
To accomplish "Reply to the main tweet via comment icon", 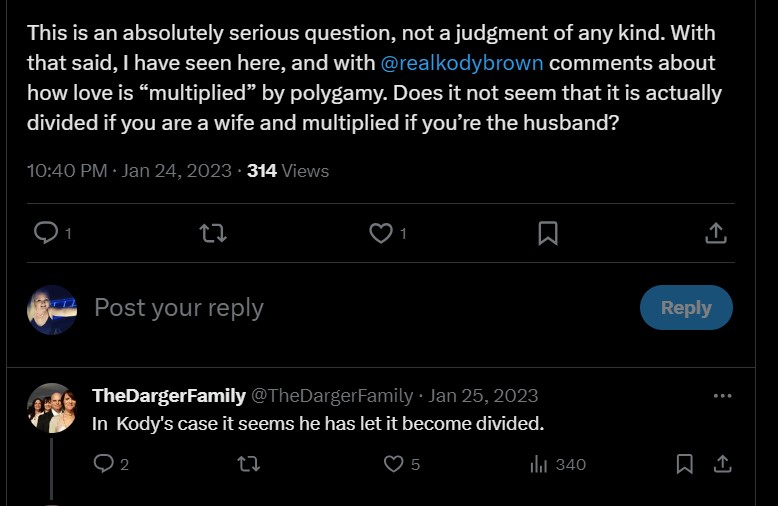I will point(46,233).
